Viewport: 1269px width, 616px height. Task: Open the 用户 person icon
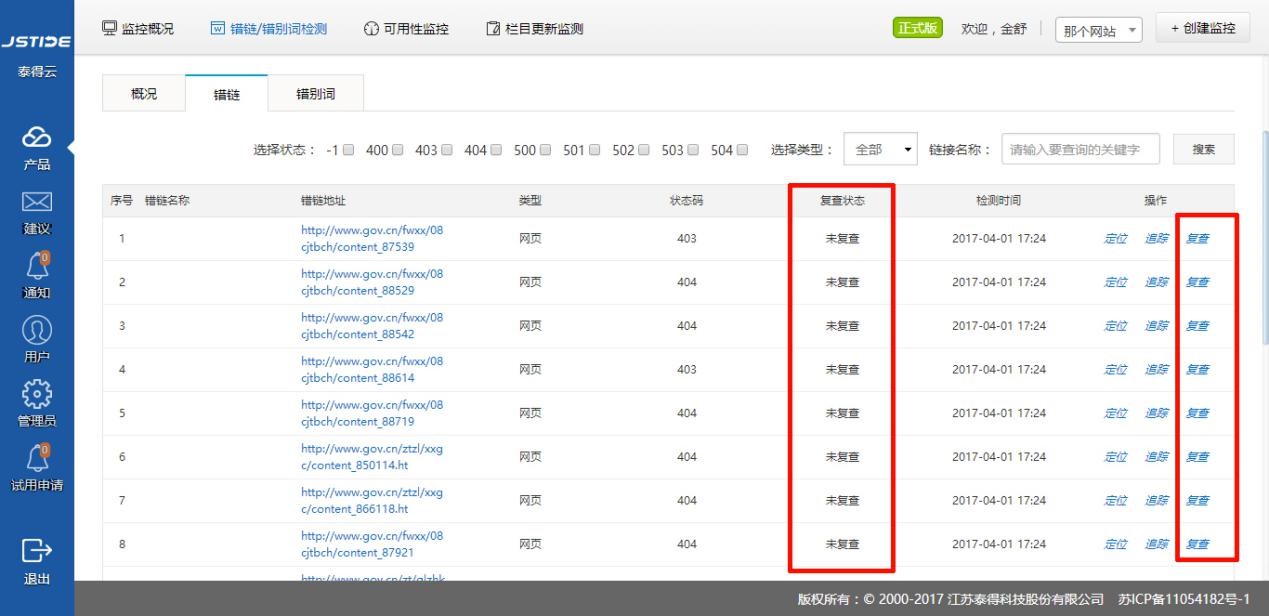point(36,332)
